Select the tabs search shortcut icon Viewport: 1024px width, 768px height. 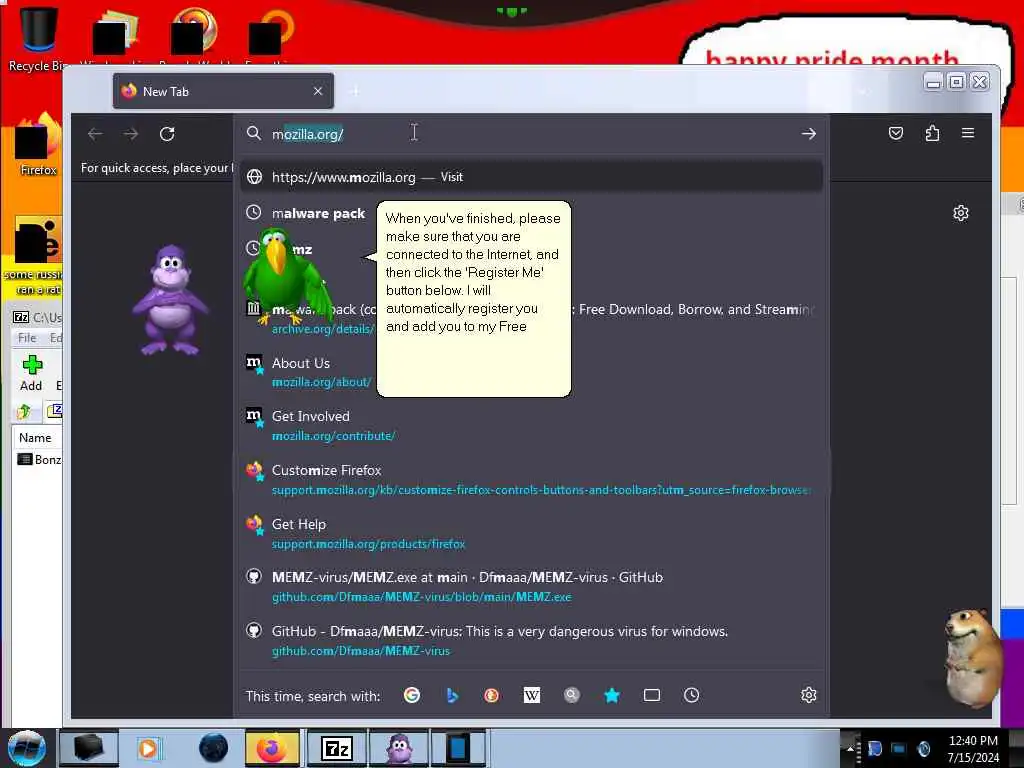(x=652, y=696)
